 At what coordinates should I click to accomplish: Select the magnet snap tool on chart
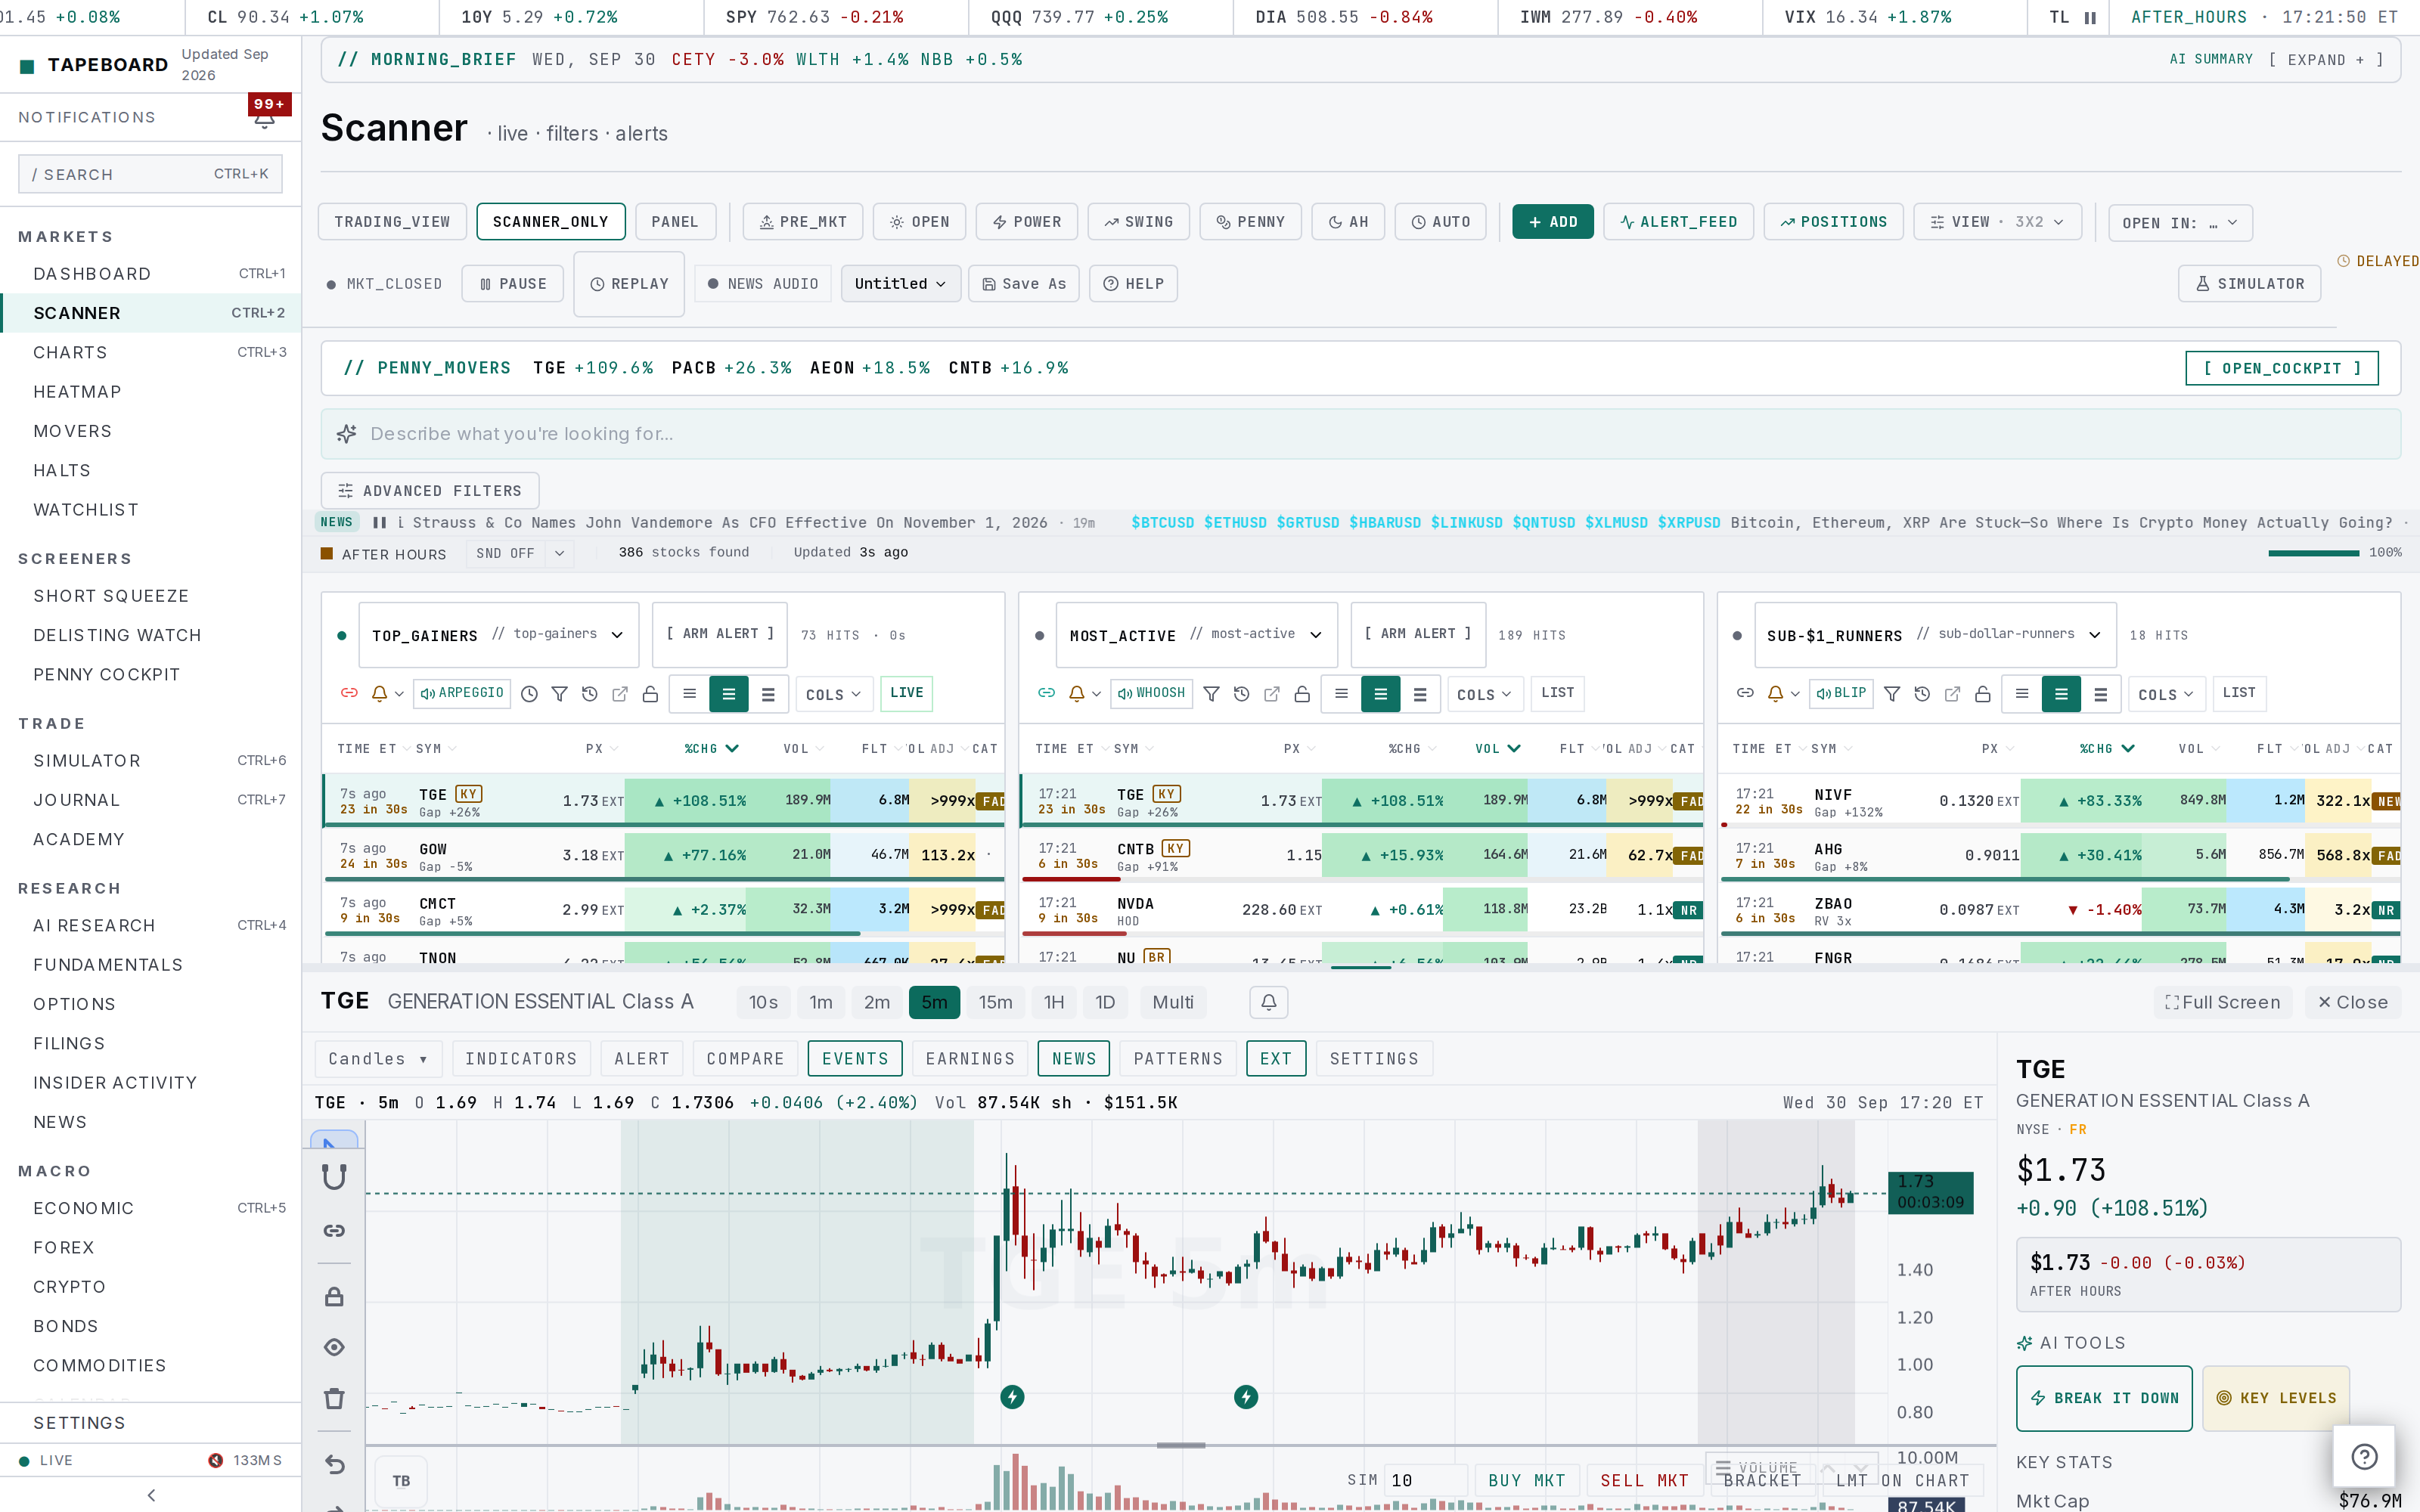click(x=334, y=1177)
